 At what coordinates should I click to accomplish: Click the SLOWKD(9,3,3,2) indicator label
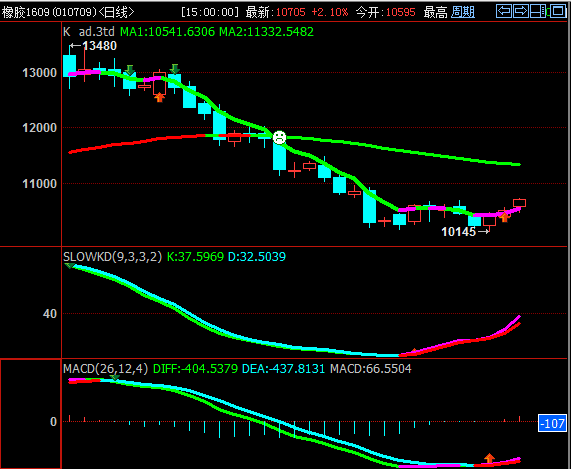(x=112, y=257)
